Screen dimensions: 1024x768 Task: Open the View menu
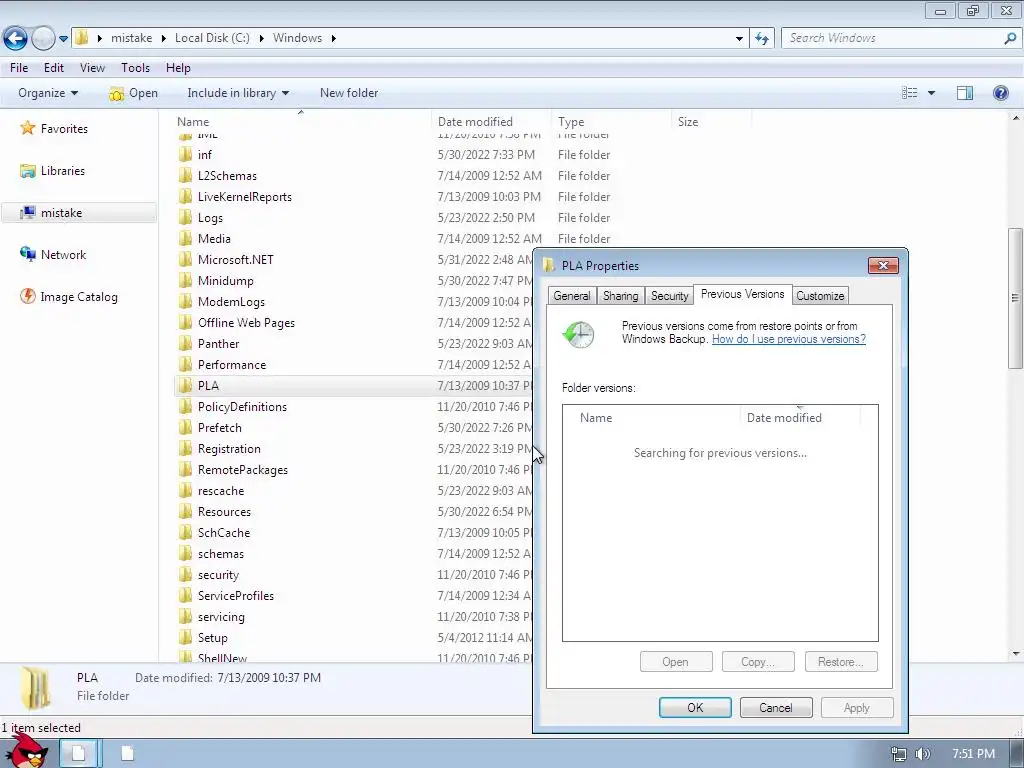pyautogui.click(x=92, y=68)
